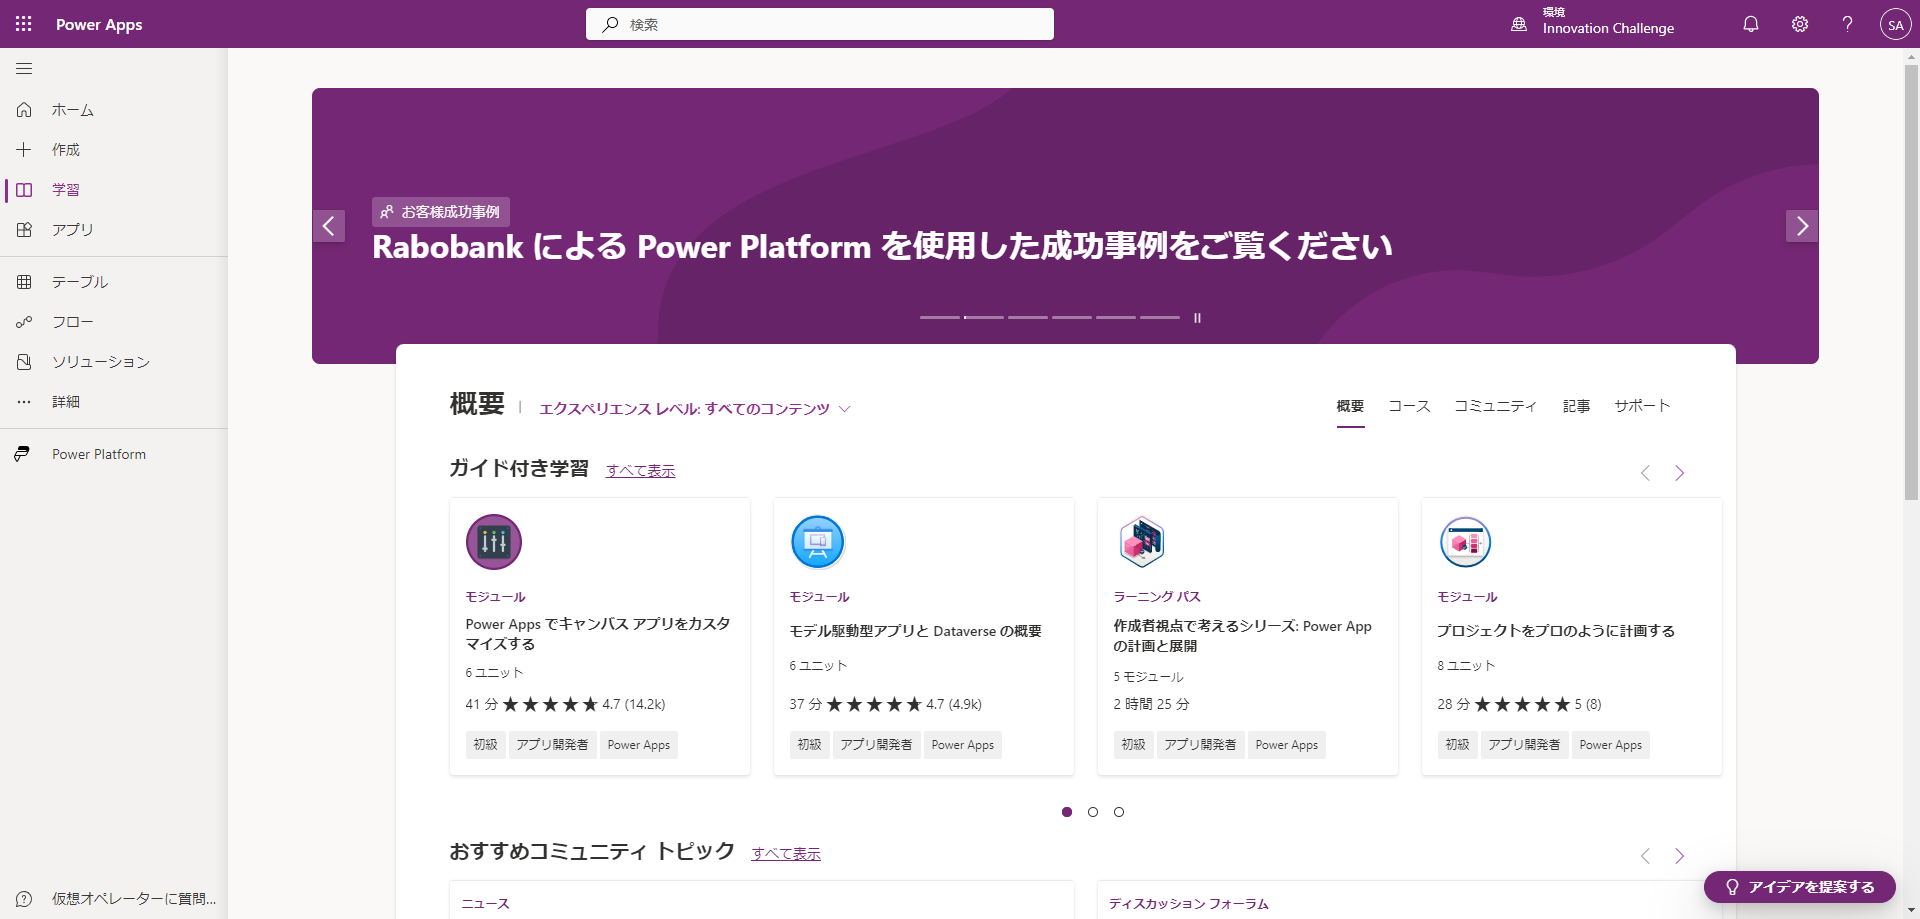Select the first carousel page dot
The width and height of the screenshot is (1920, 919).
pos(1067,812)
